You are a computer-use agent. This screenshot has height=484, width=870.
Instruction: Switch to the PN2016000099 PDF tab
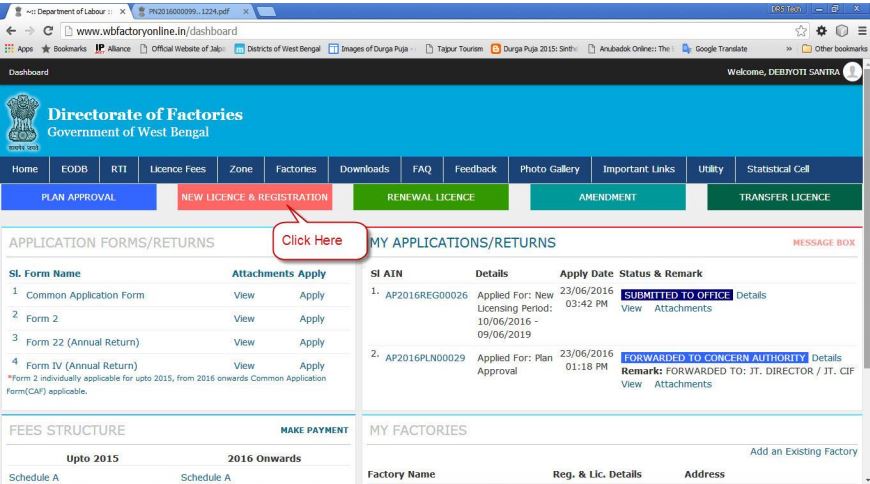click(x=190, y=11)
